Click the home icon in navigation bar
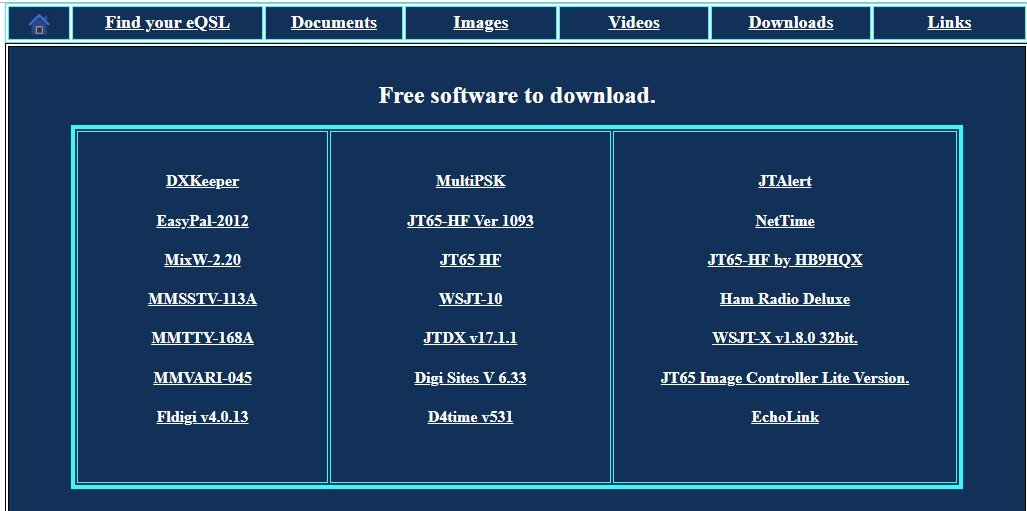 coord(39,24)
